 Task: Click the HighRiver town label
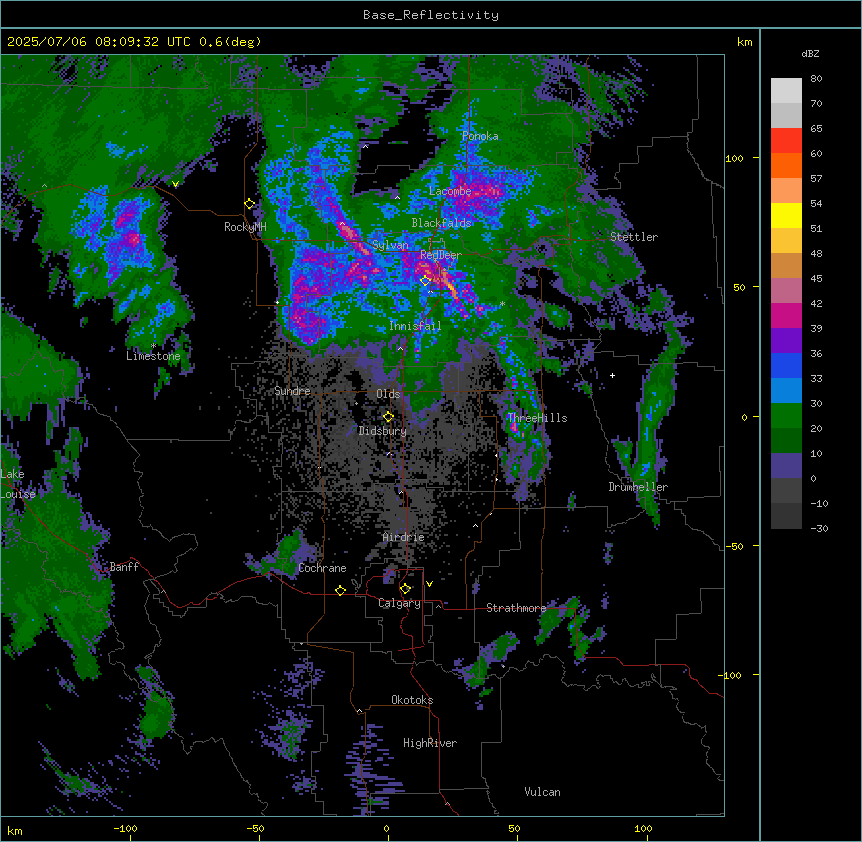pyautogui.click(x=430, y=743)
